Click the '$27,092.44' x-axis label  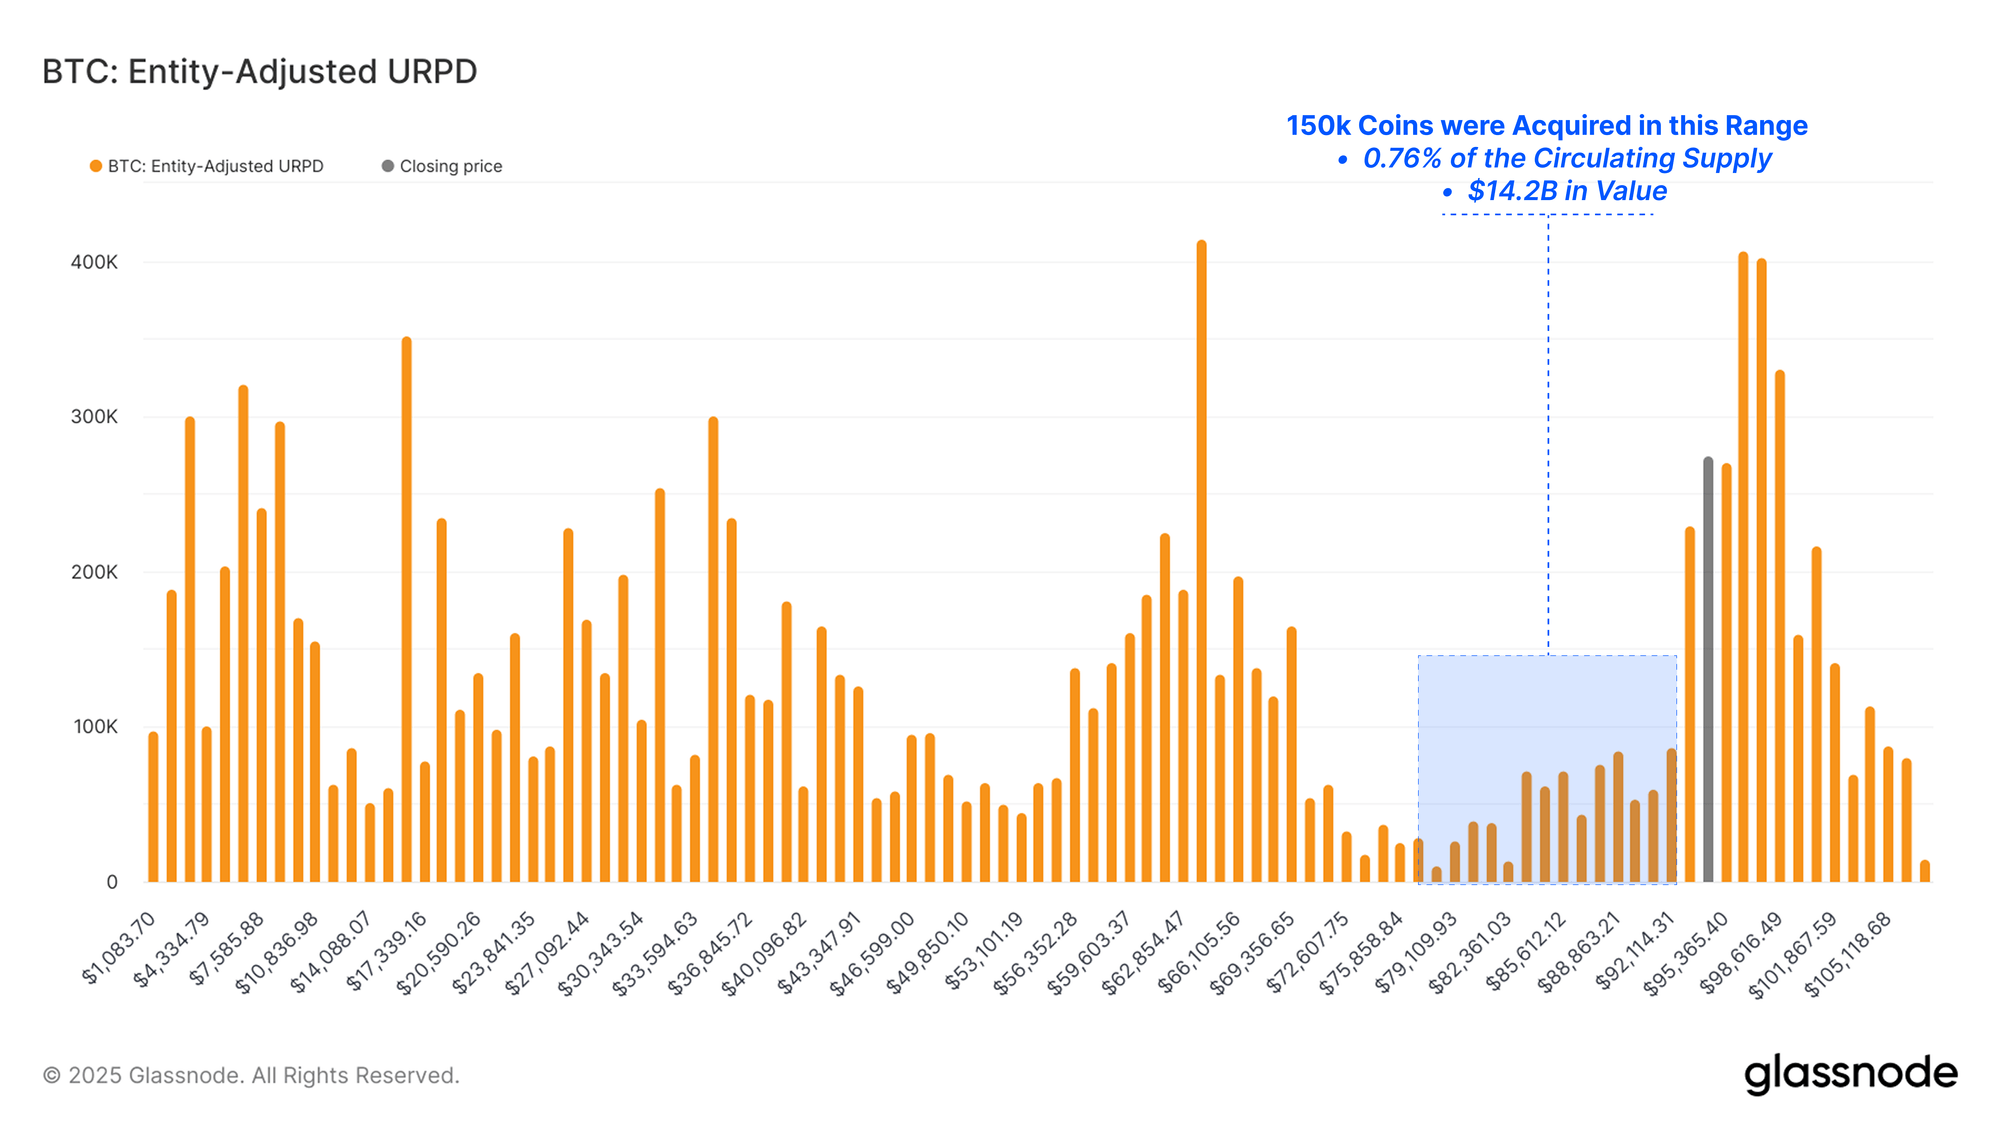(x=547, y=953)
